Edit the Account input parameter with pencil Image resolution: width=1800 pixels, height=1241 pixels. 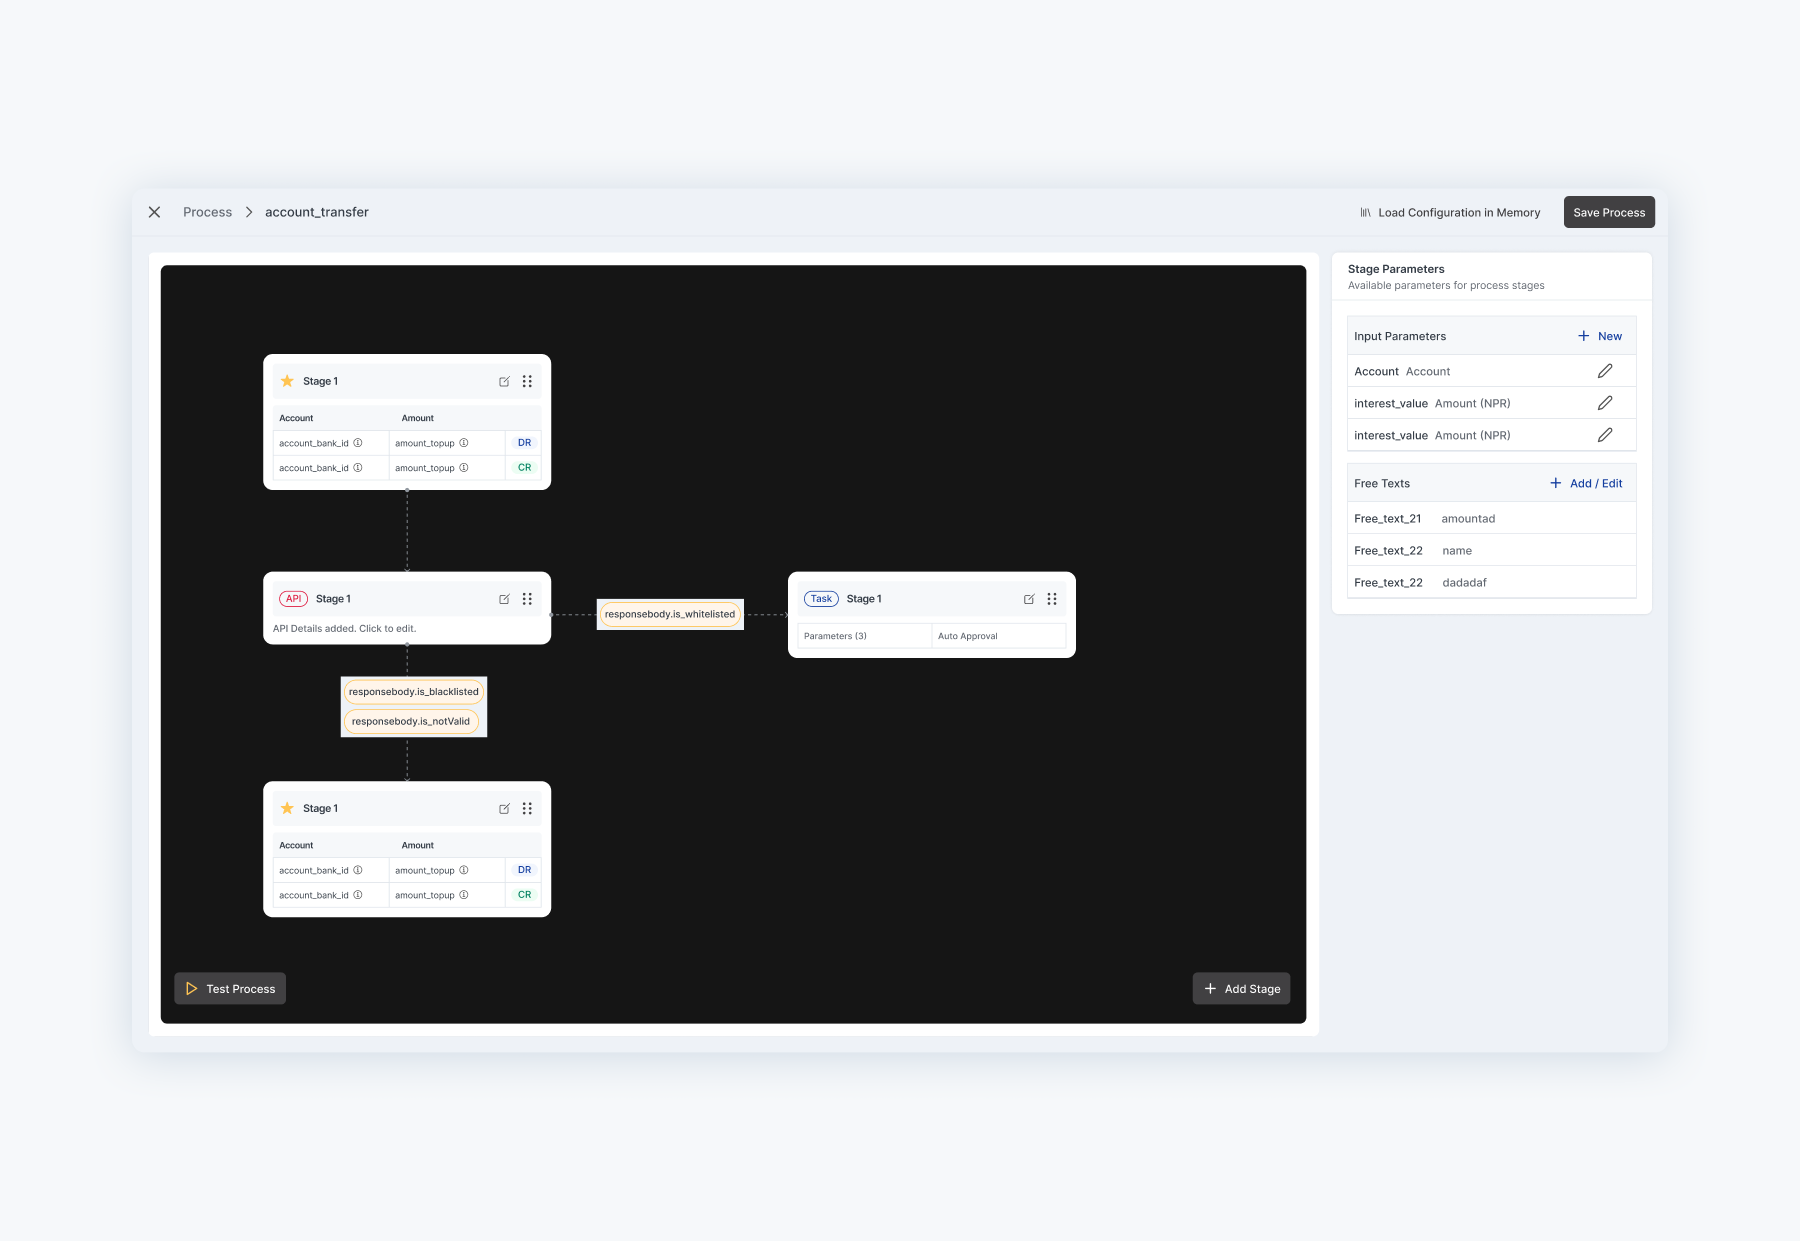[x=1605, y=371]
